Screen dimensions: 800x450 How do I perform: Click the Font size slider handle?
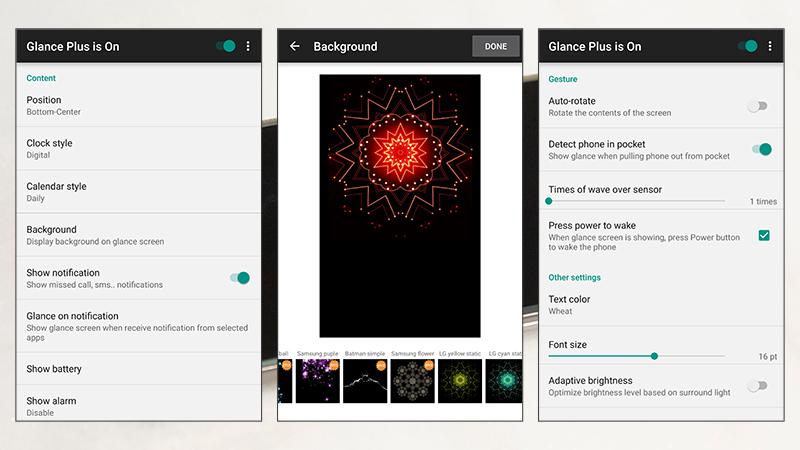tap(654, 356)
